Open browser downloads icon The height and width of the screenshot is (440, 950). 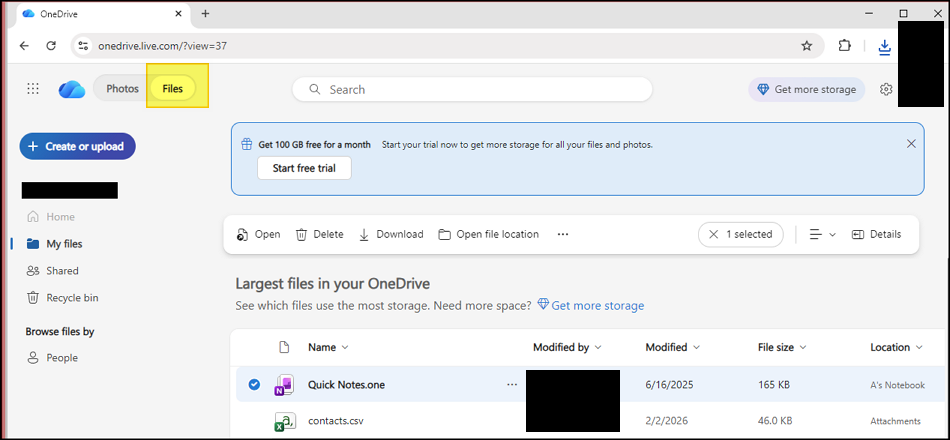(x=885, y=47)
